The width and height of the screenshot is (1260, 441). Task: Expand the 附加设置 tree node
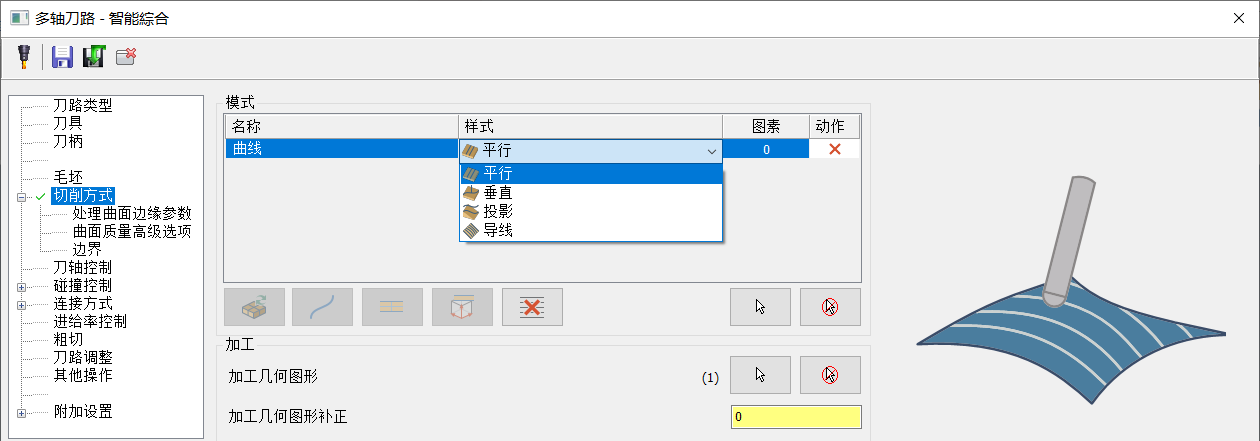[x=21, y=412]
